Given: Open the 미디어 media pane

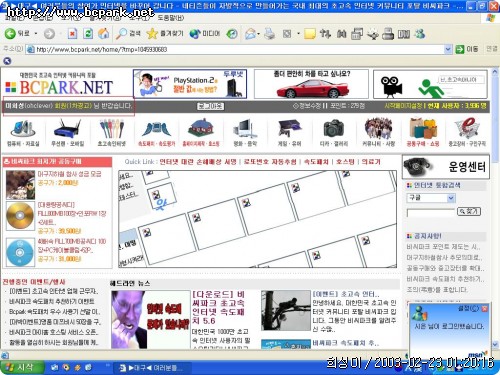Looking at the screenshot, I should (x=205, y=34).
